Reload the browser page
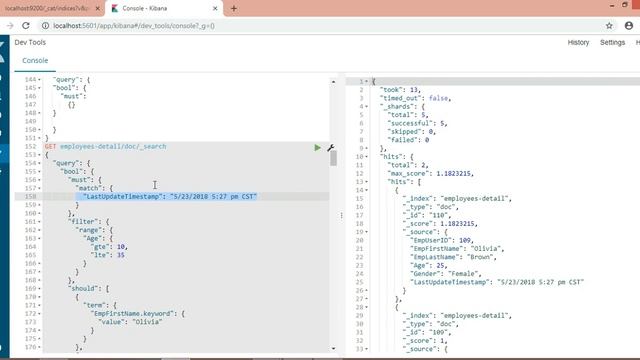The height and width of the screenshot is (360, 640). (26, 26)
